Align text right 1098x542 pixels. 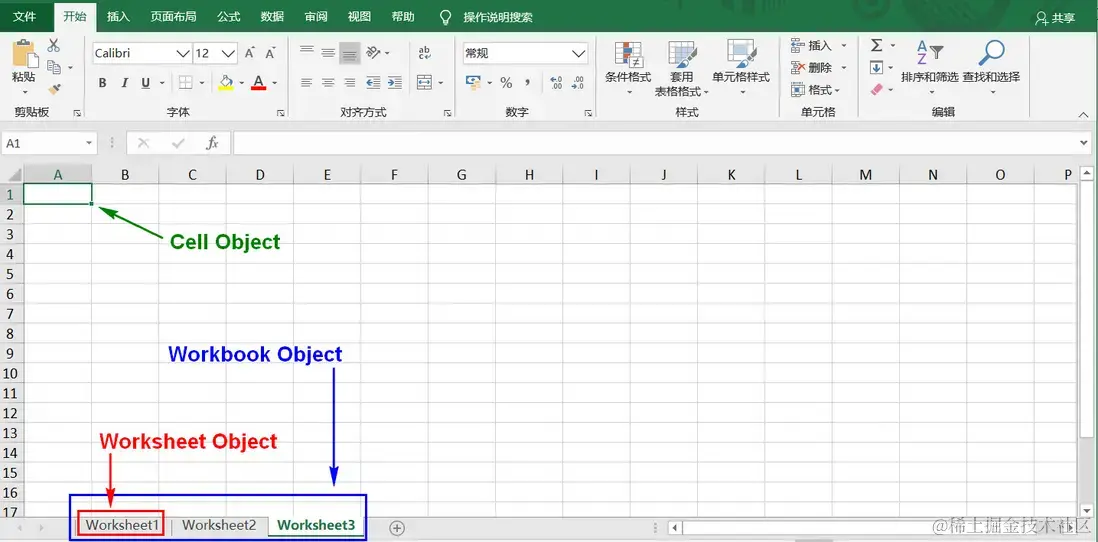350,83
